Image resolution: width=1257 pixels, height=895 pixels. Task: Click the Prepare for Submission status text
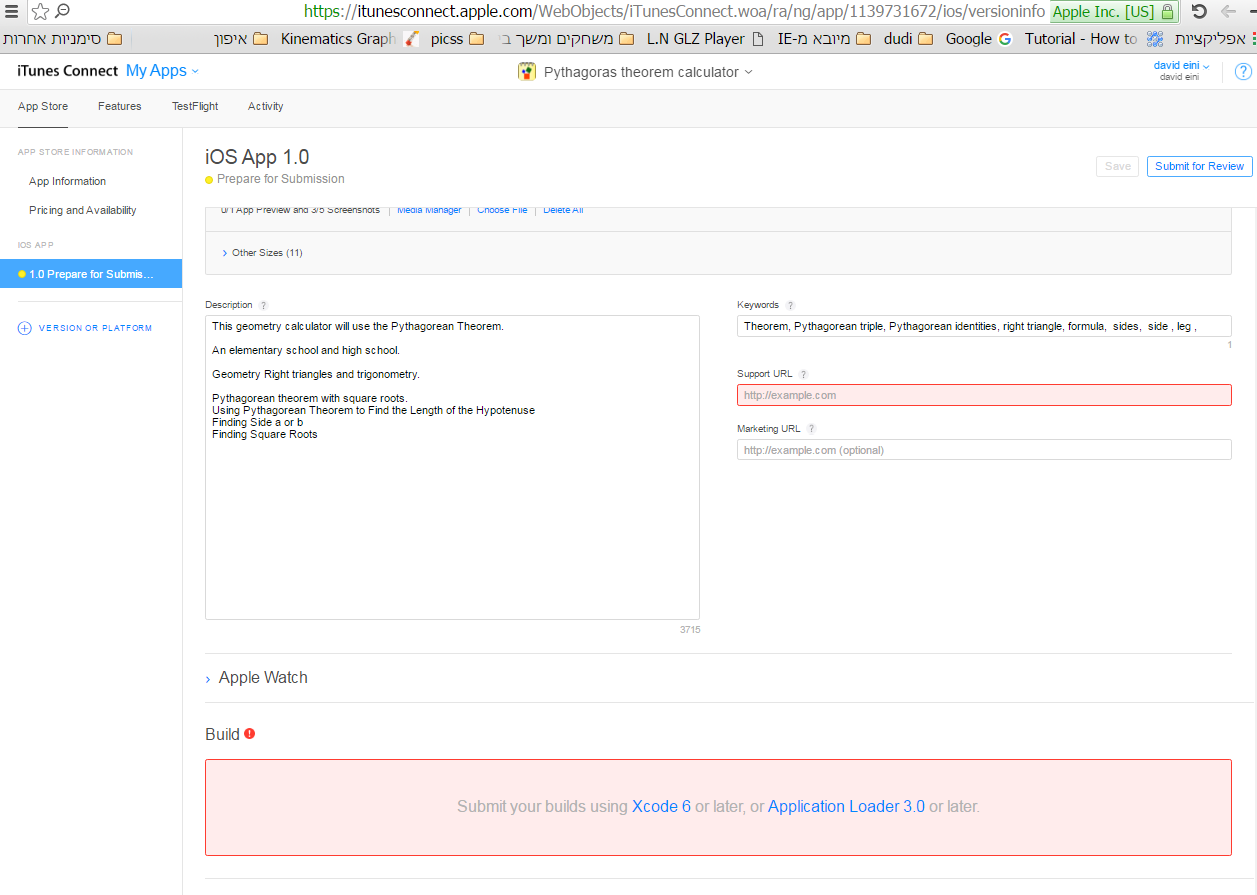point(280,179)
